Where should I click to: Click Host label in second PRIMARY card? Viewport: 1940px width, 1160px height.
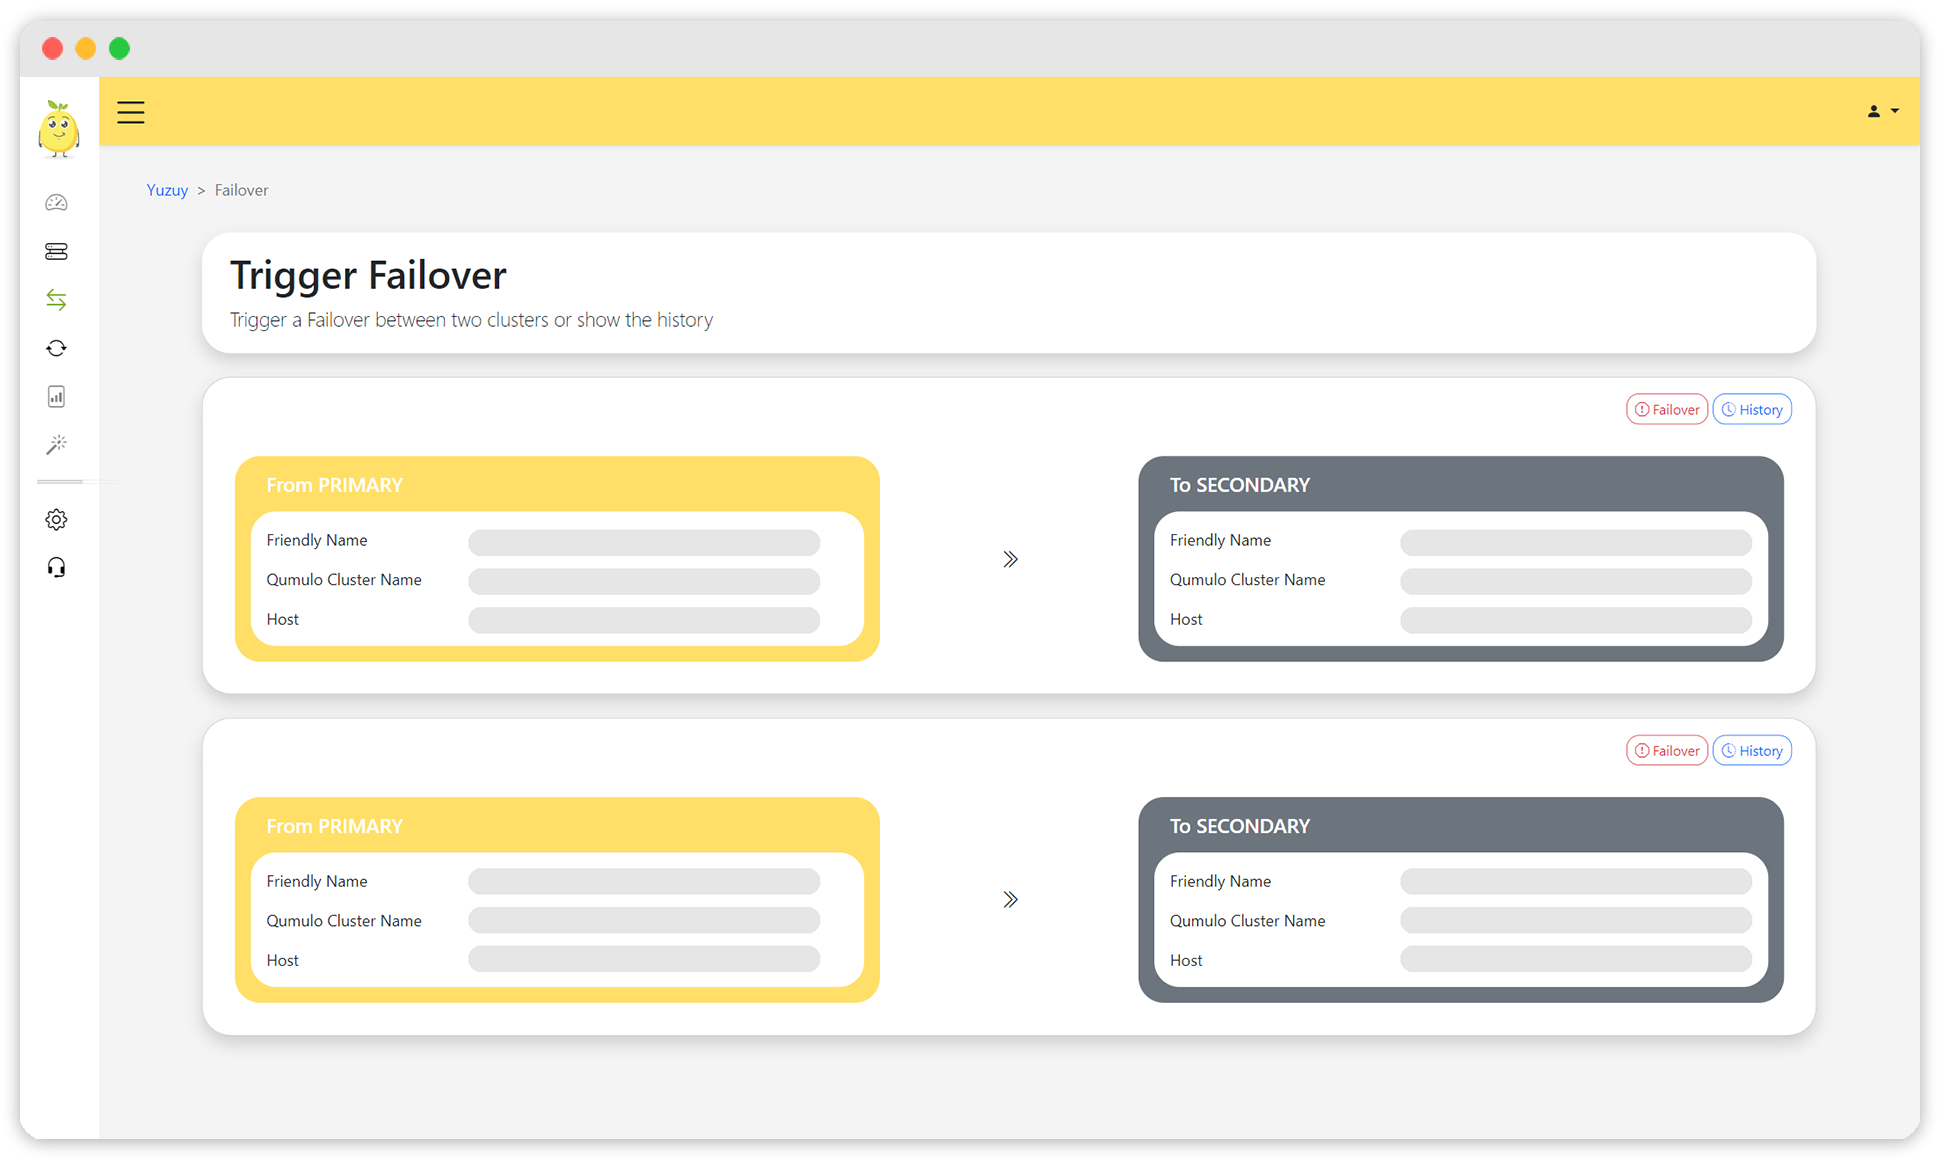(x=282, y=960)
